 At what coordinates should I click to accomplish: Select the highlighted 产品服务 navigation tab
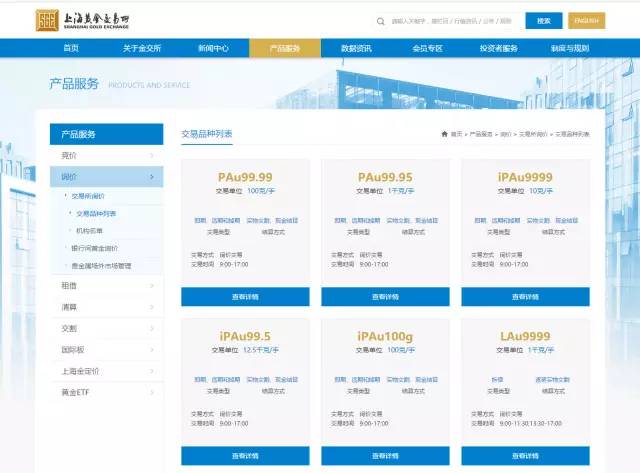click(285, 48)
